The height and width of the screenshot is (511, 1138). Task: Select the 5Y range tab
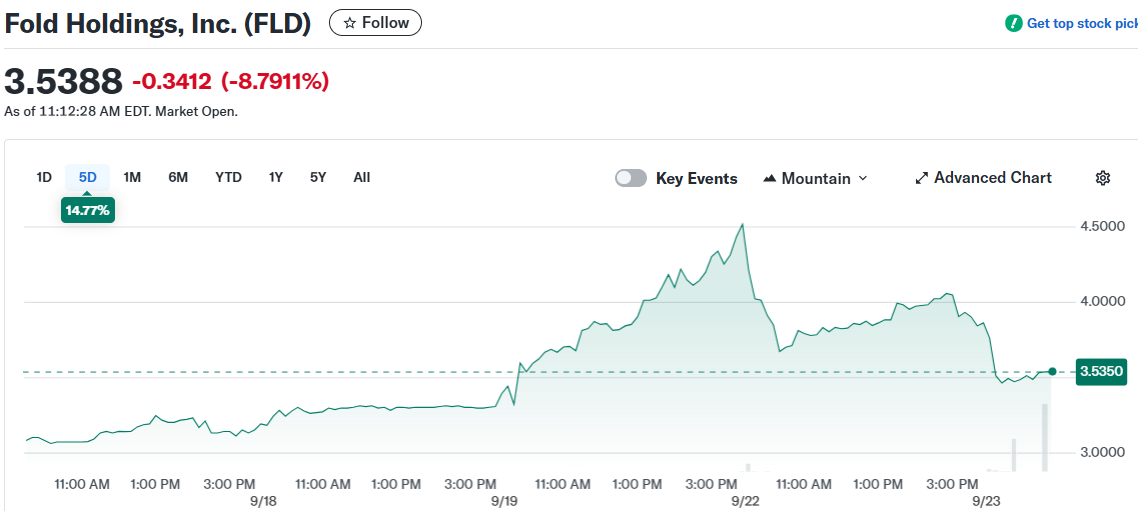(x=318, y=177)
